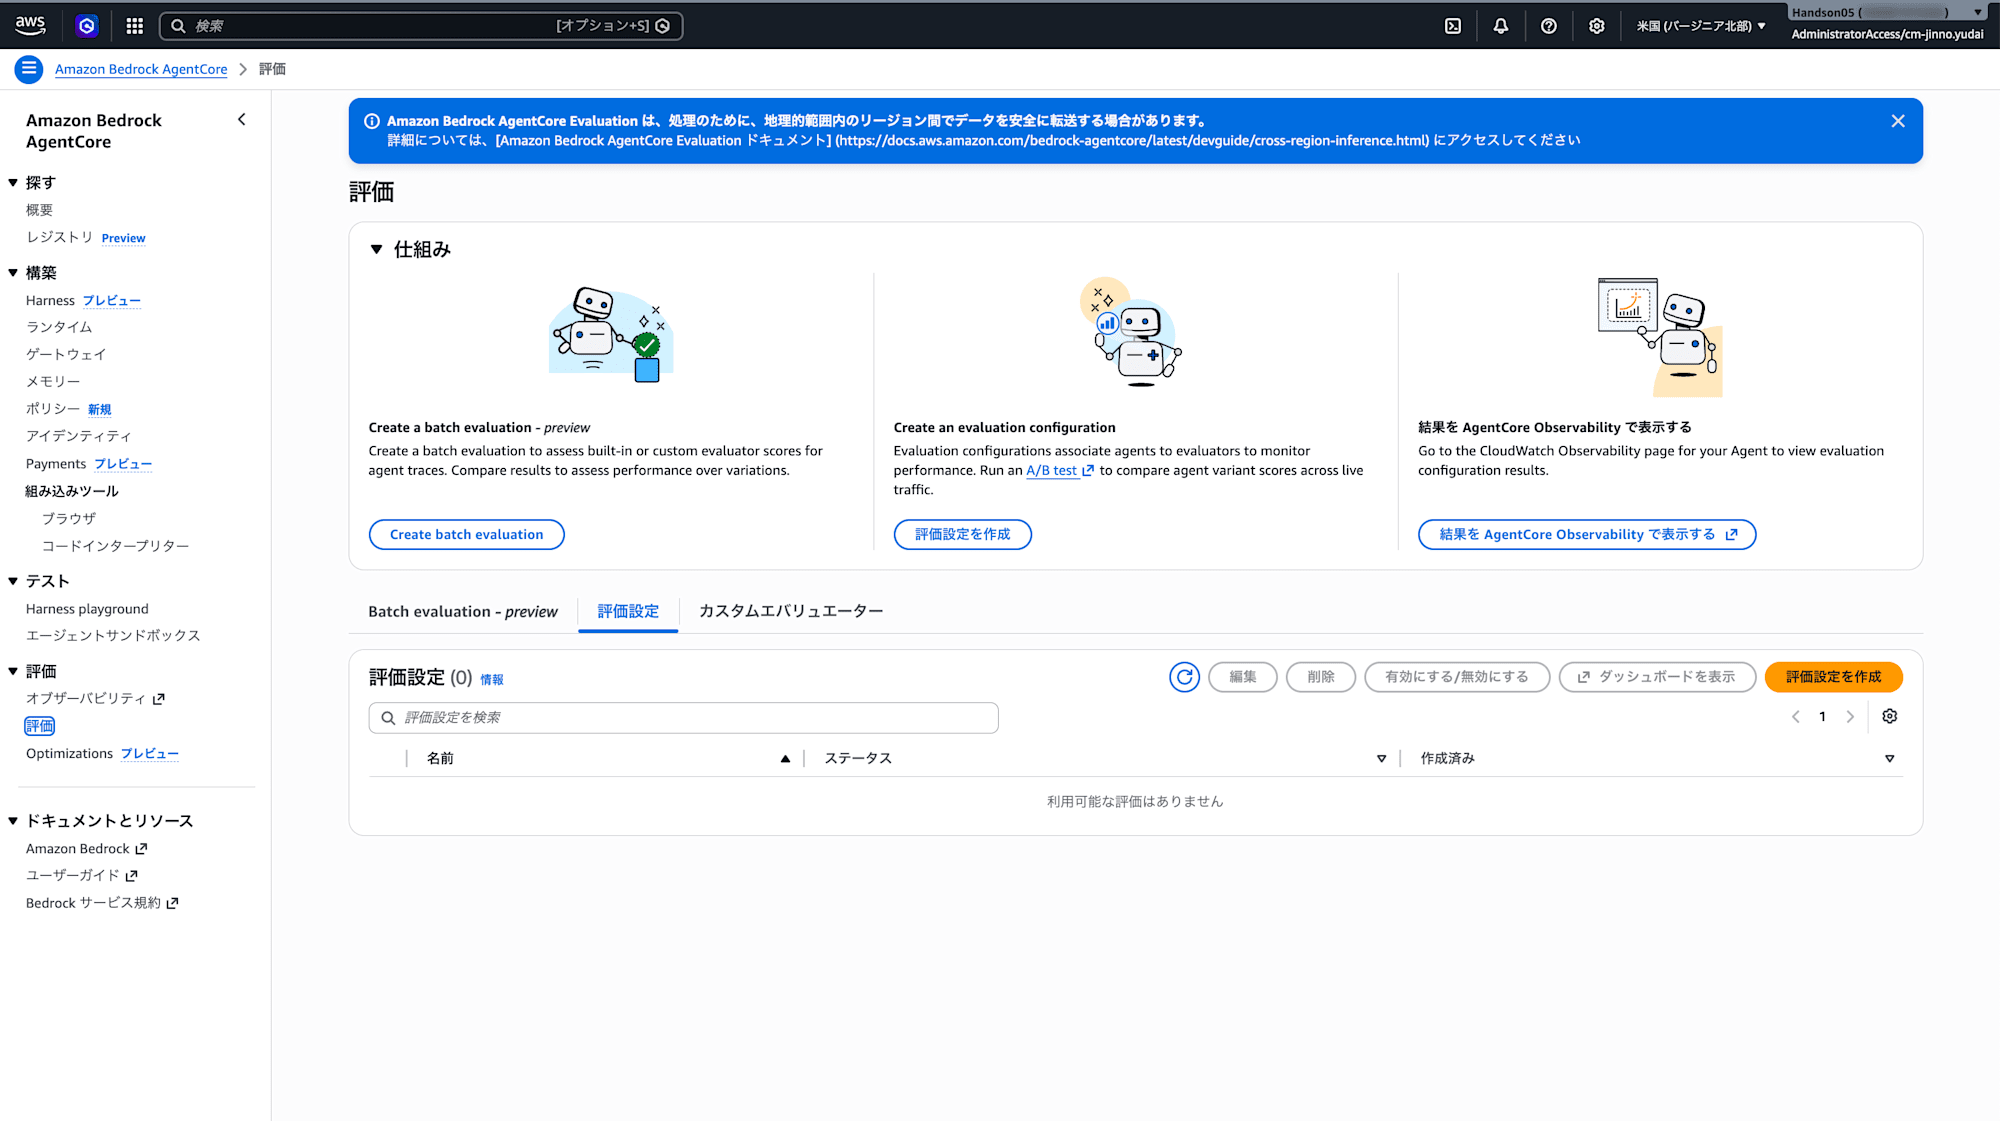
Task: Click 結果を AgentCore Observability で表示する button
Action: click(x=1587, y=535)
